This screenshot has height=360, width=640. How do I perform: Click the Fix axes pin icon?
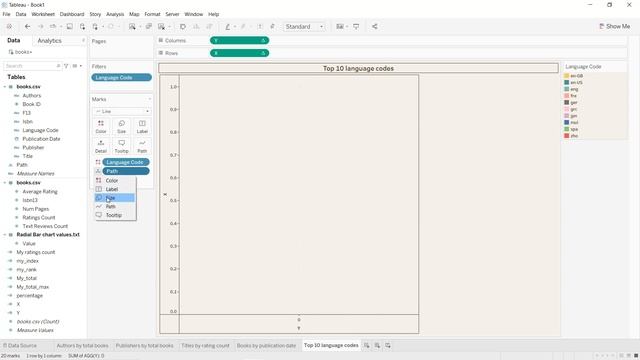tap(273, 27)
